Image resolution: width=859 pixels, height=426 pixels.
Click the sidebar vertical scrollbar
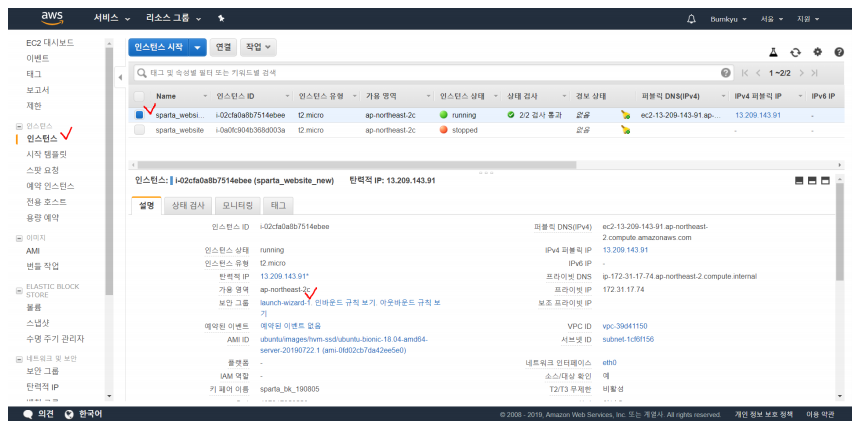click(x=109, y=171)
